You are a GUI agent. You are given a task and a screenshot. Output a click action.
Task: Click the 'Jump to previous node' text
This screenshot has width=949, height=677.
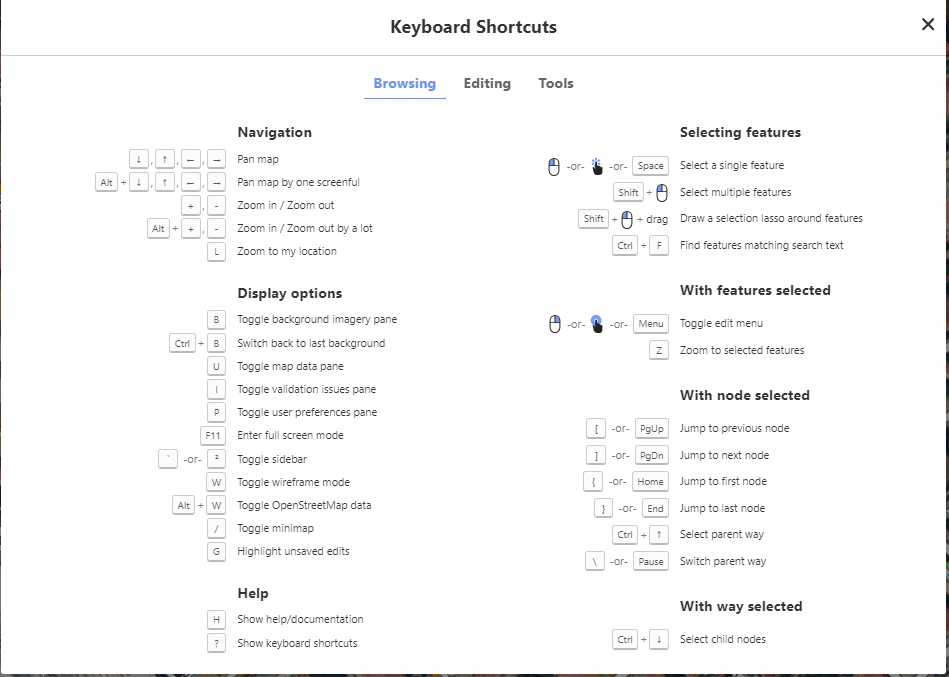[735, 428]
